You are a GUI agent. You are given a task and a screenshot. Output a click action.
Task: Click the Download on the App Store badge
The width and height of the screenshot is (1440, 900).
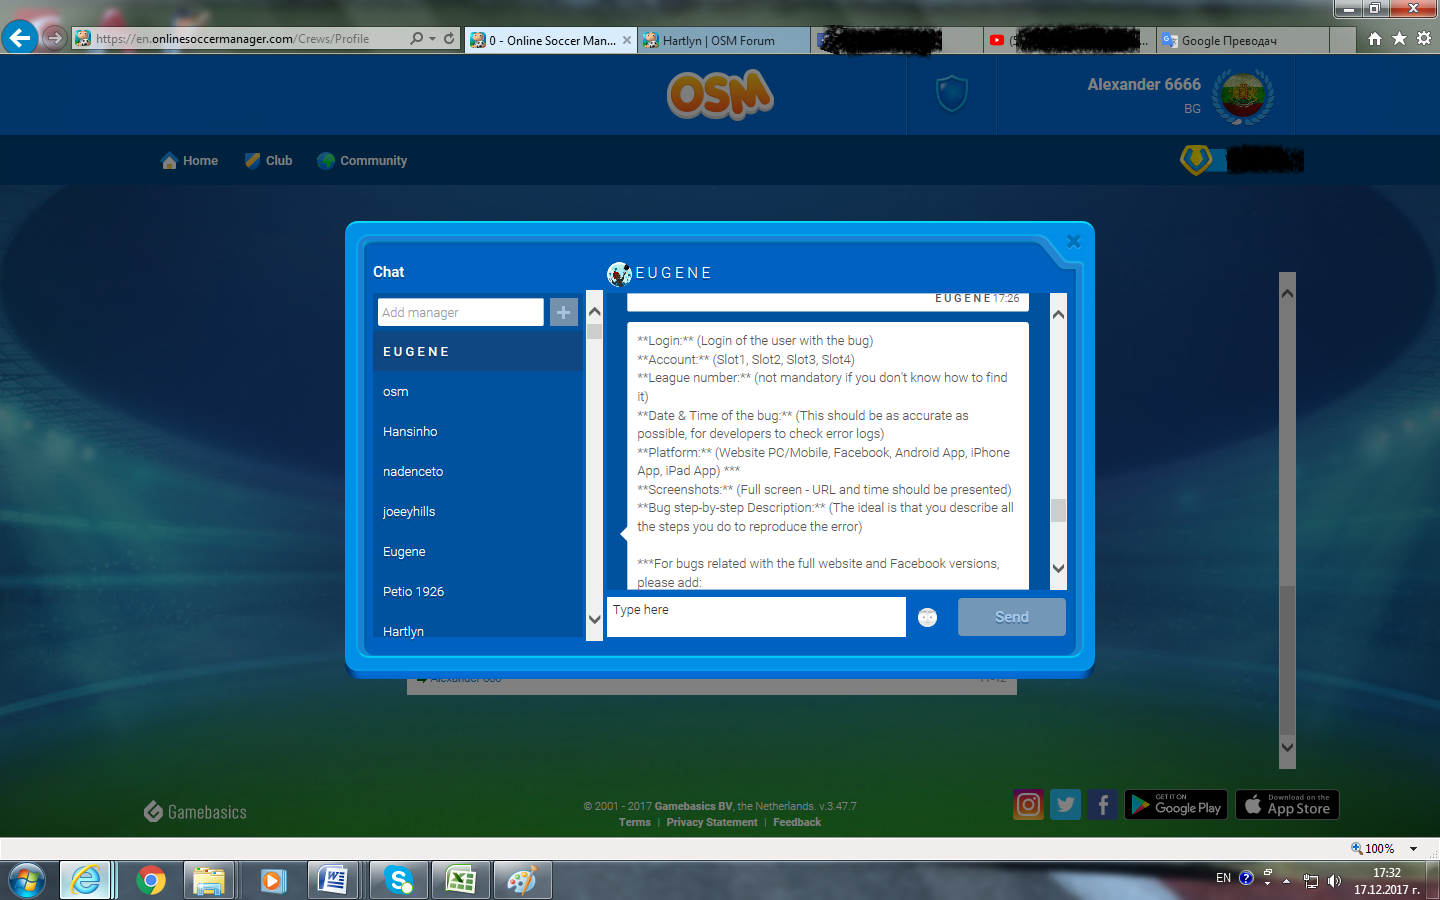click(x=1287, y=804)
